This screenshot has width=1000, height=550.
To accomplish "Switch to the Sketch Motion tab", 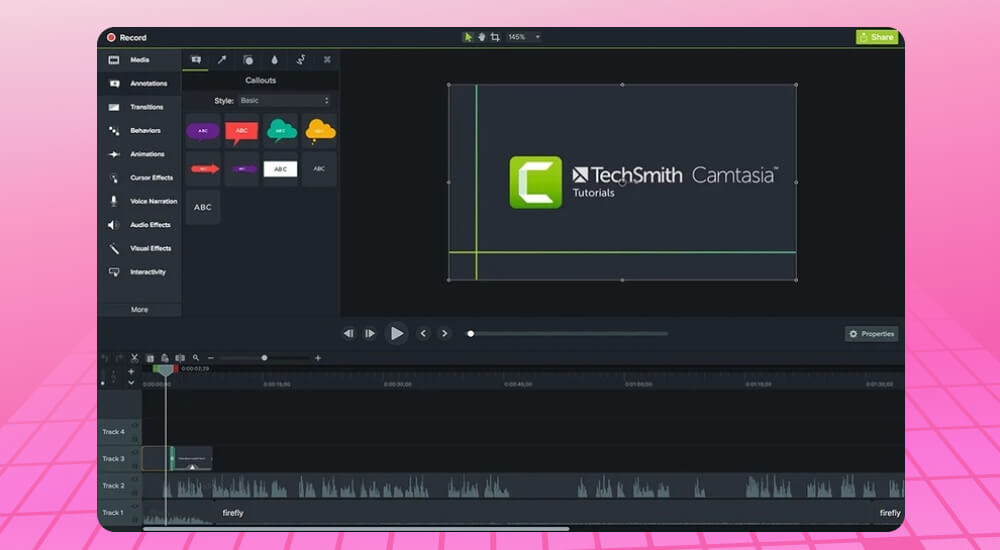I will coord(300,60).
